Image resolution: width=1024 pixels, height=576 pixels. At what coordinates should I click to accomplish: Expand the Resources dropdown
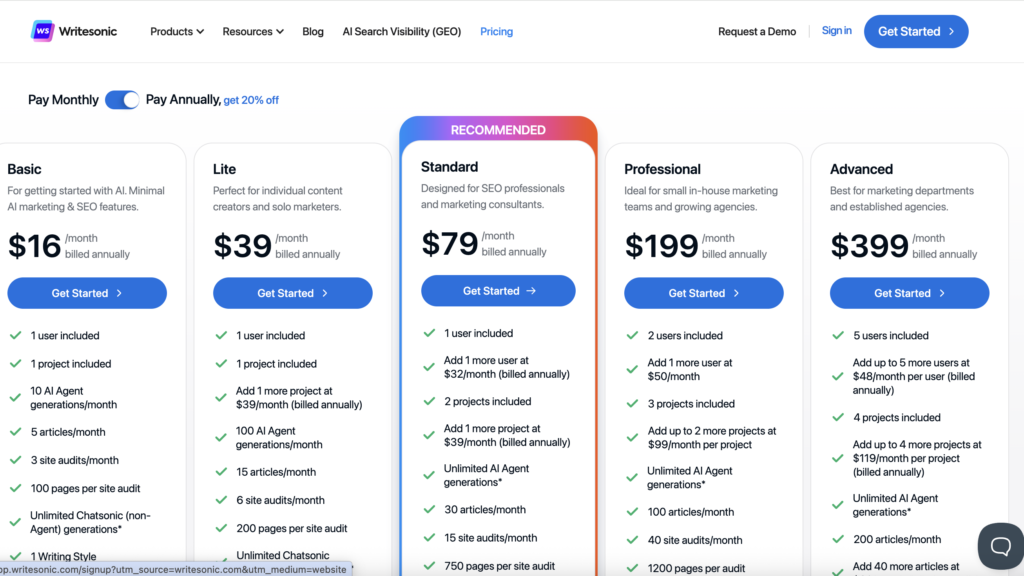tap(252, 31)
